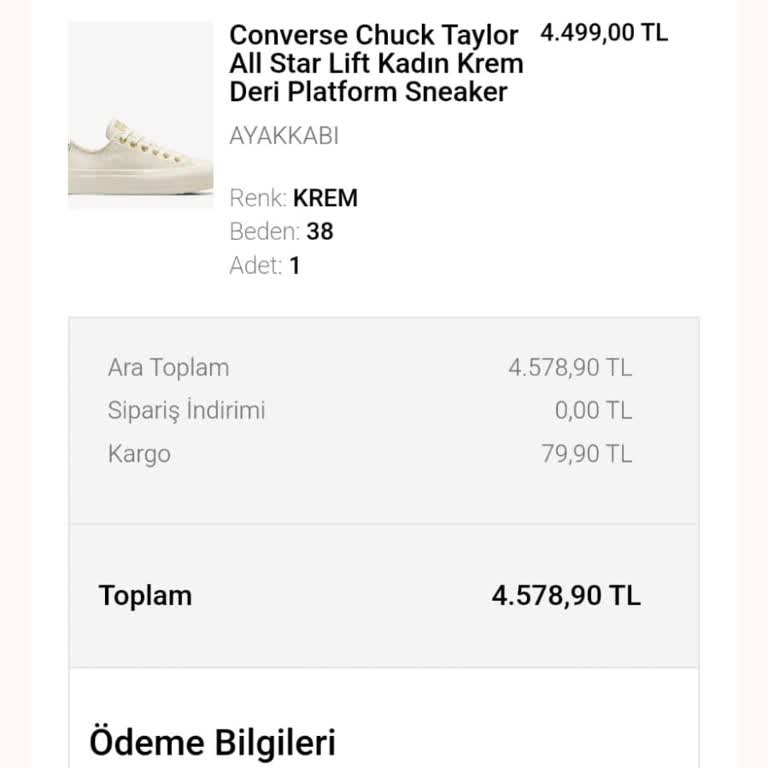Click the 0,00 TL discount amount
The image size is (768, 768).
point(593,410)
